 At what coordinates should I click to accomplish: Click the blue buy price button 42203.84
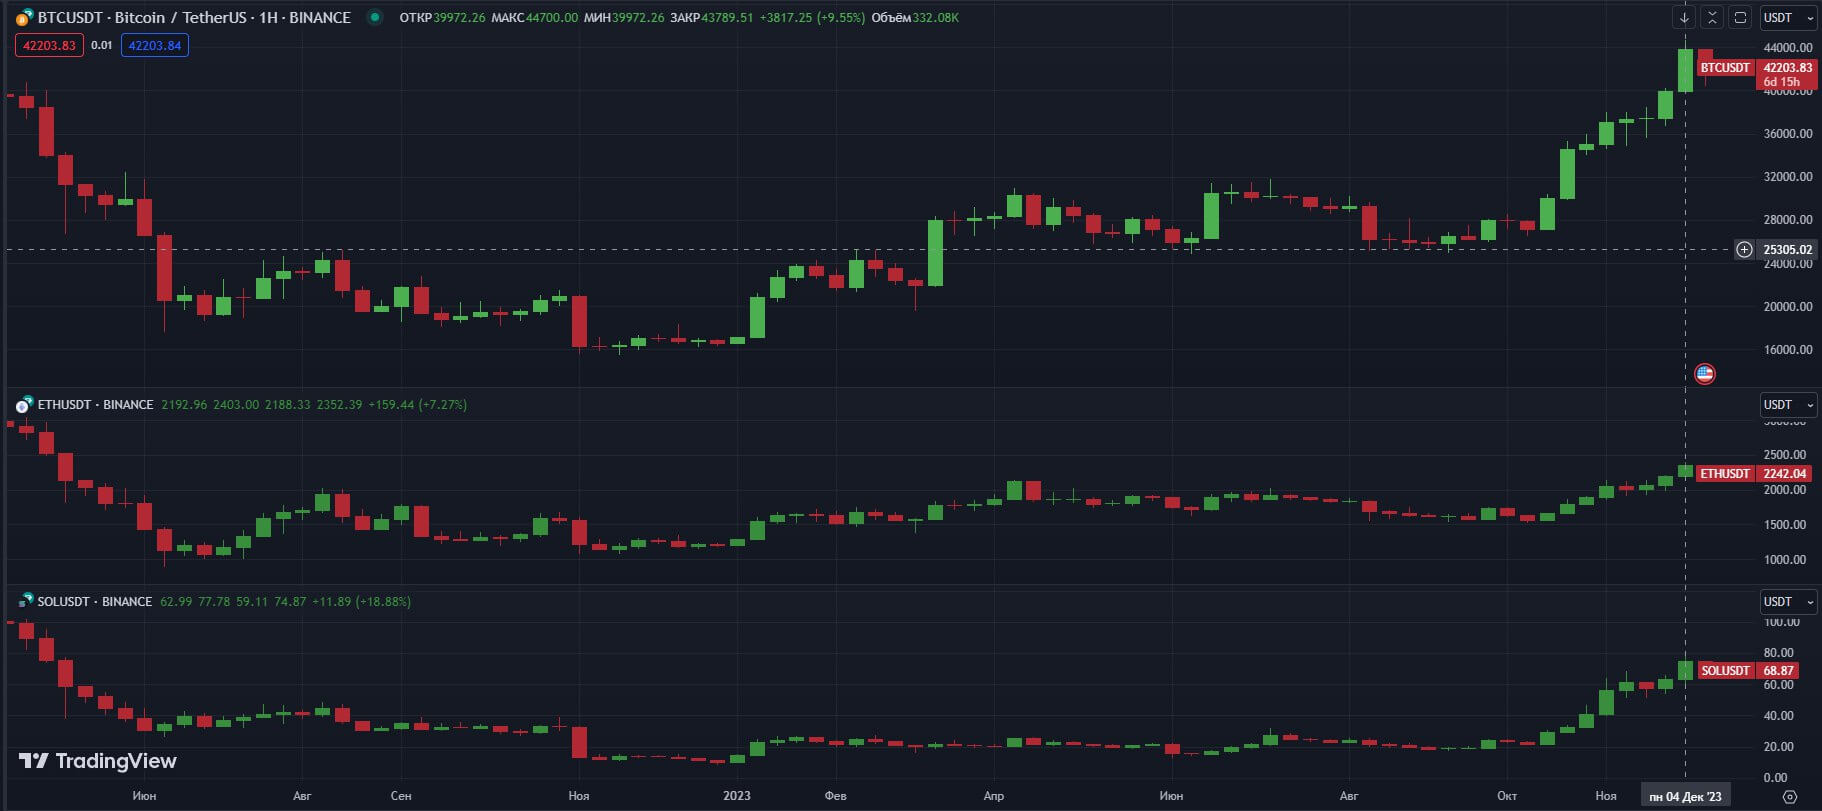(155, 45)
